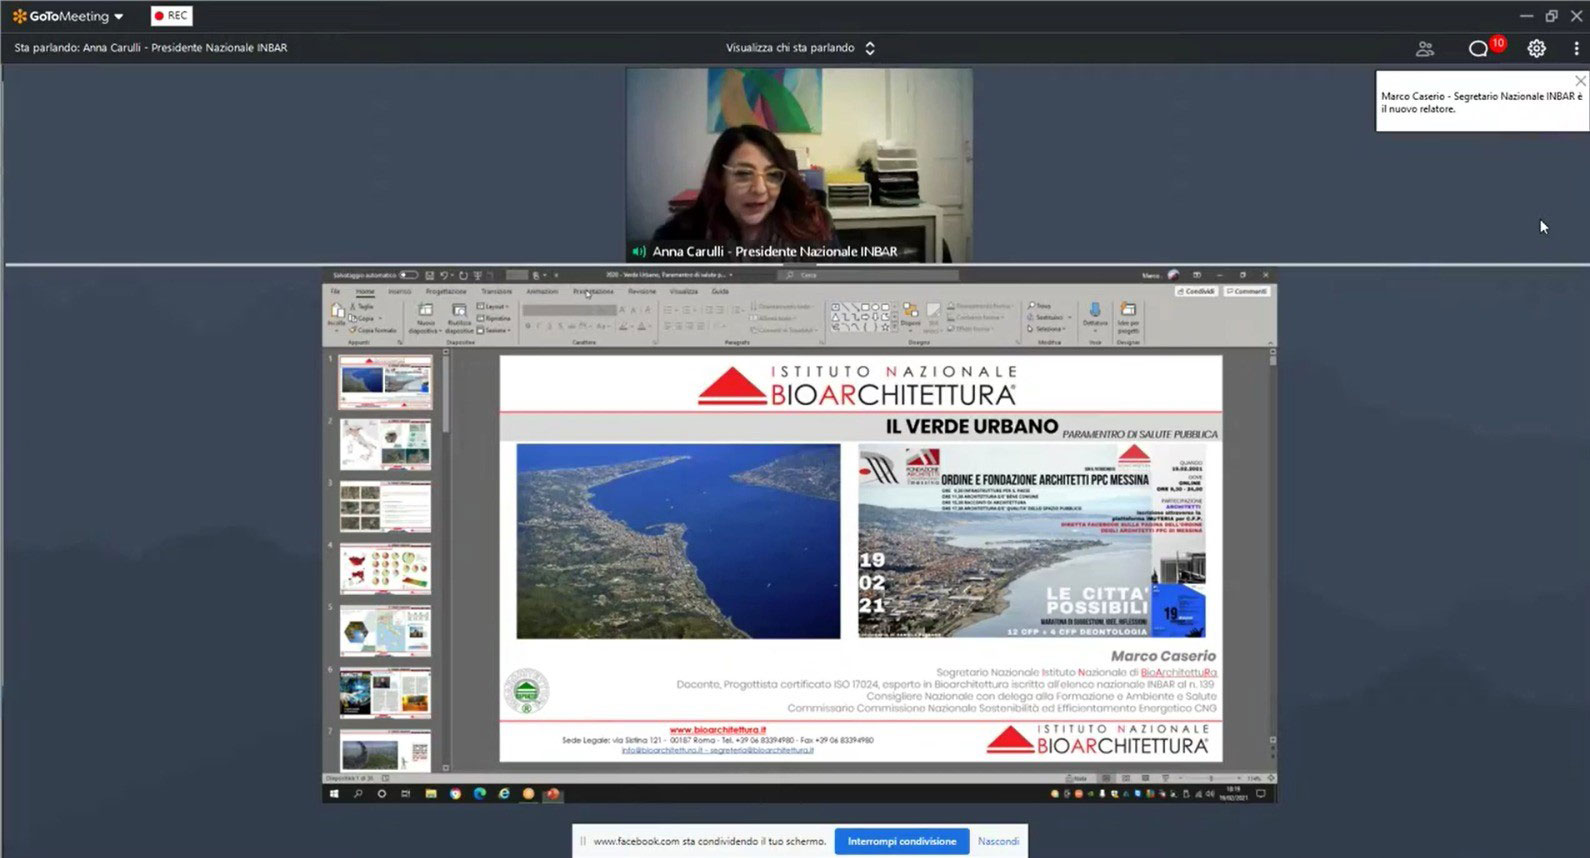Open the GoToMeeting main menu dropdown
The width and height of the screenshot is (1590, 858).
click(68, 16)
